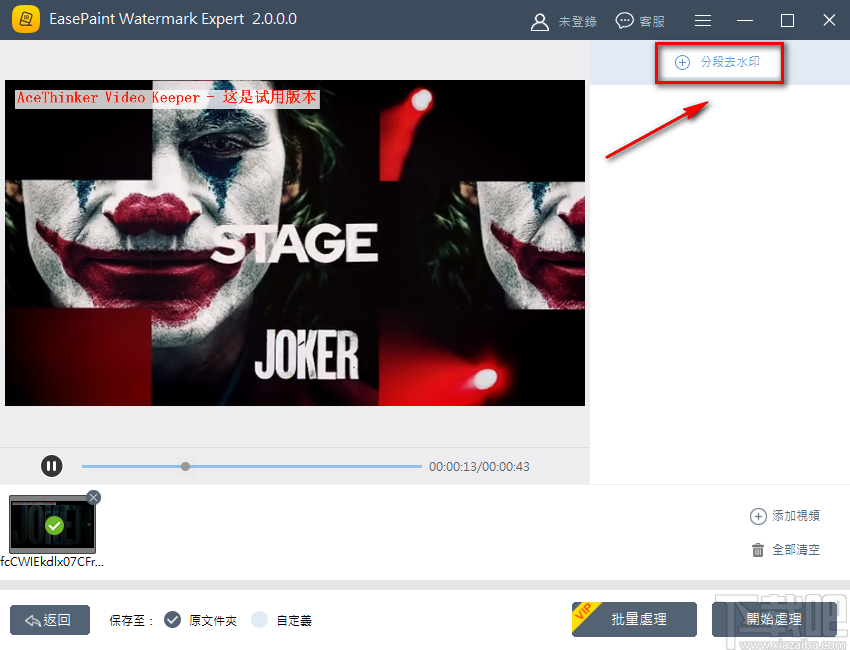Click file name fcCWIEkdlx07CFr...

tap(52, 562)
